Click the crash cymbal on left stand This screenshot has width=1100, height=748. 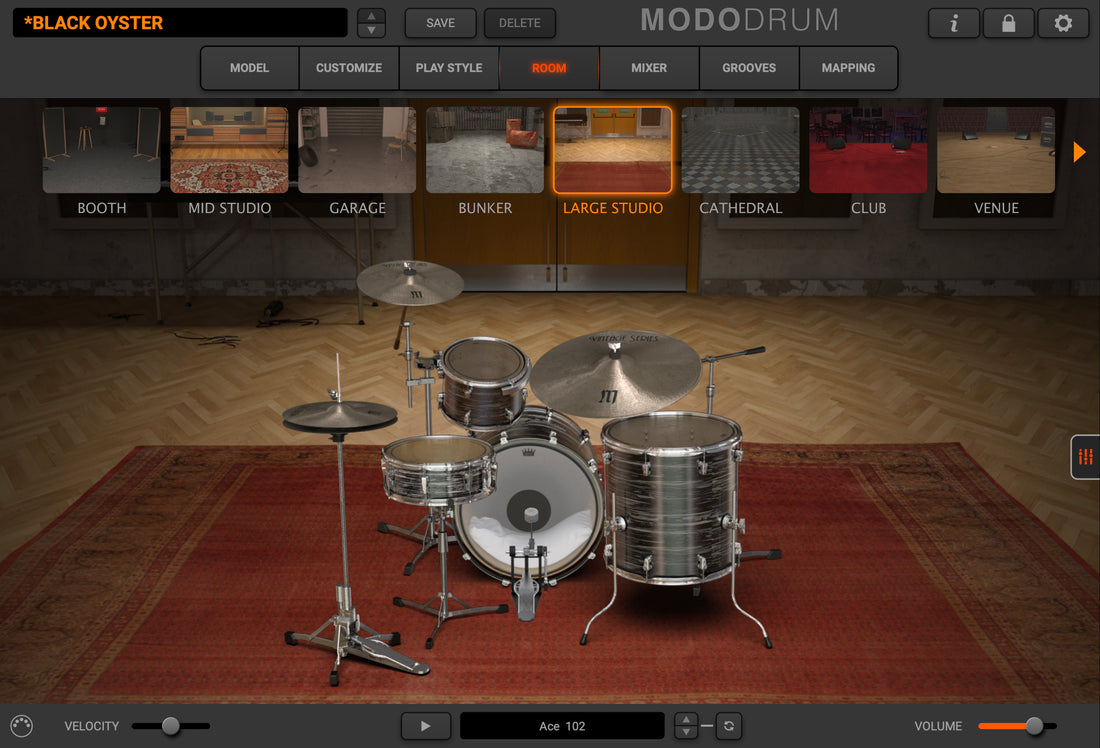(410, 283)
